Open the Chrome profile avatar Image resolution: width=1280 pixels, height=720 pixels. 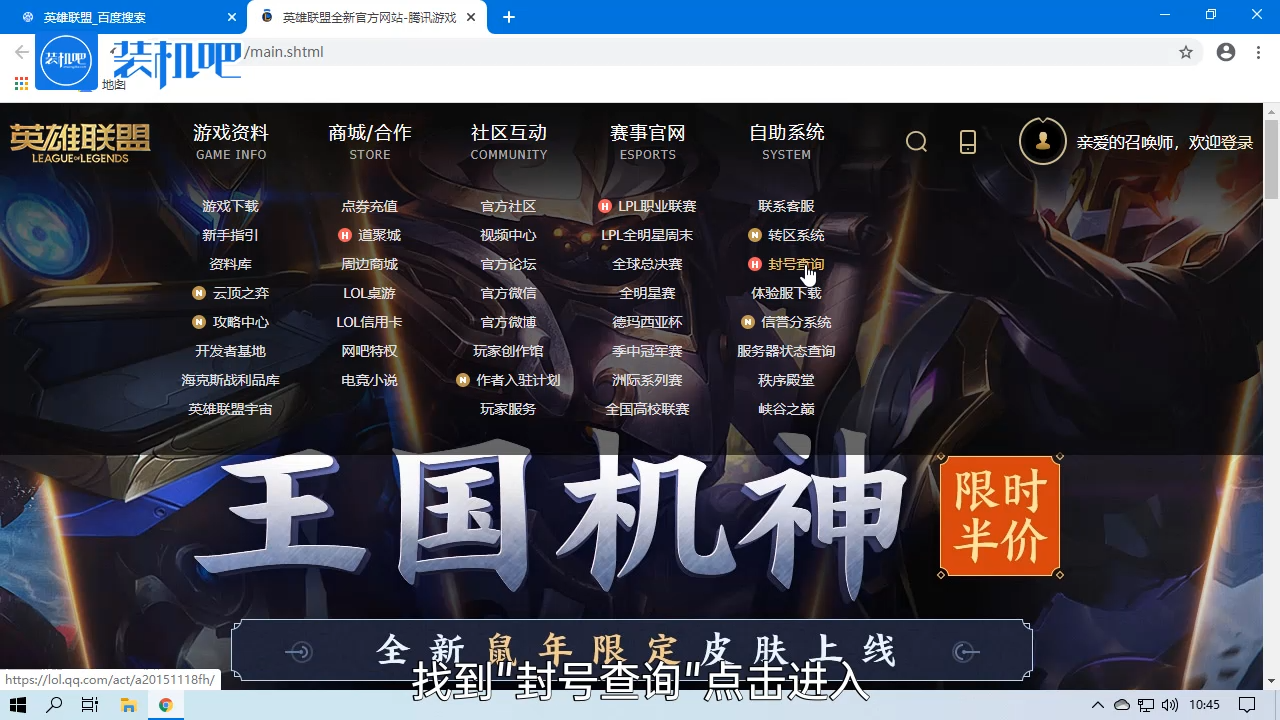tap(1226, 51)
